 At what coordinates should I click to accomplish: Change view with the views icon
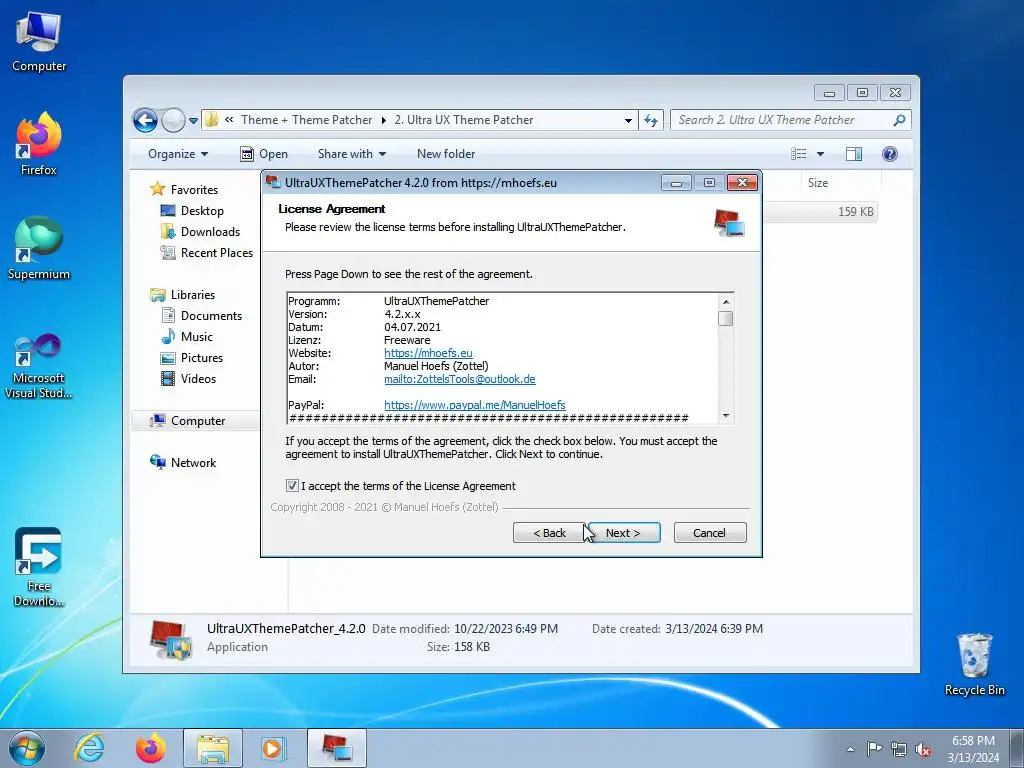click(x=799, y=154)
